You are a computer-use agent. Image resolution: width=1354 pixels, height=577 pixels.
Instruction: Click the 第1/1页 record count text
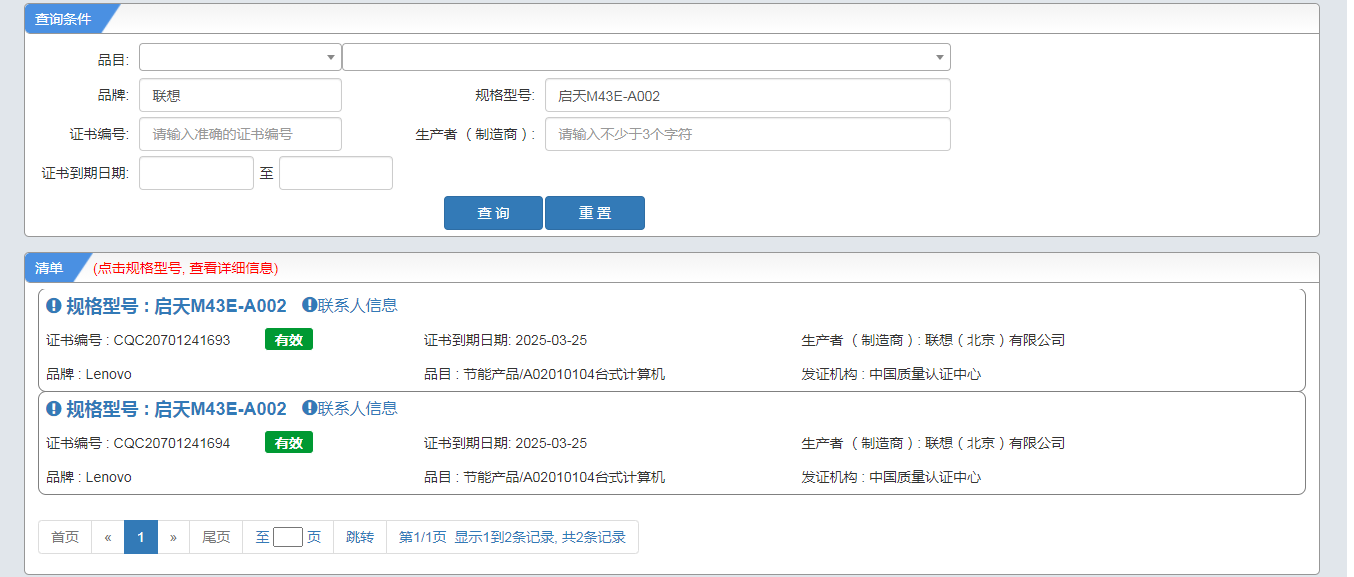click(512, 537)
